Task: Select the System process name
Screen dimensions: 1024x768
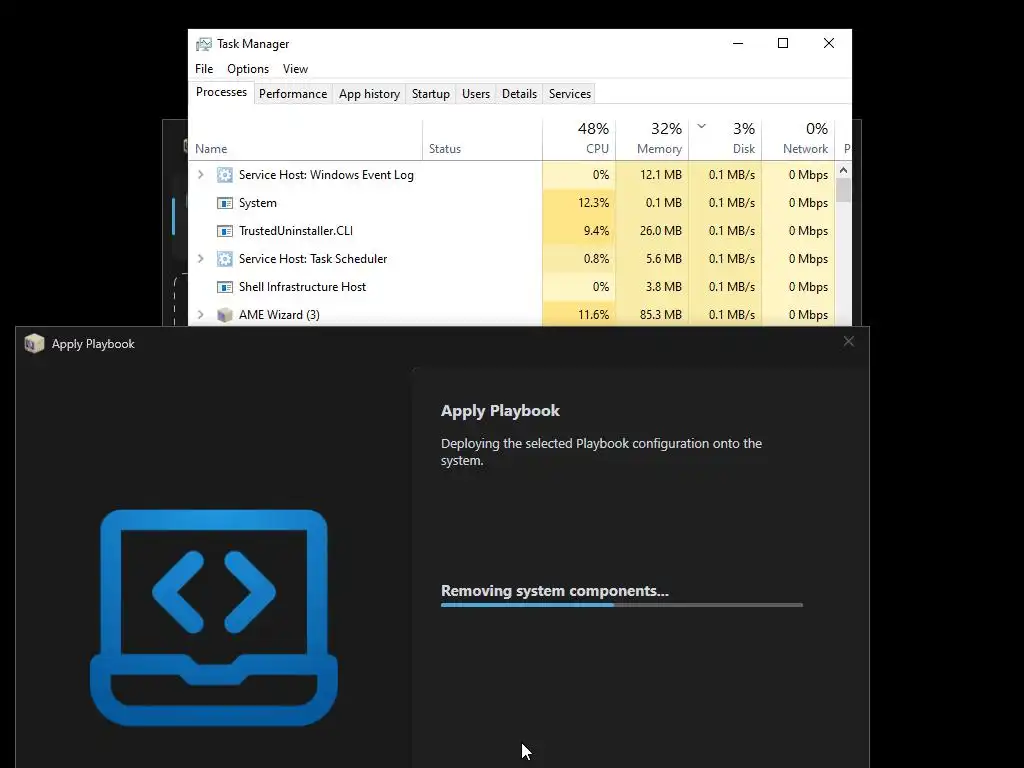Action: (258, 203)
